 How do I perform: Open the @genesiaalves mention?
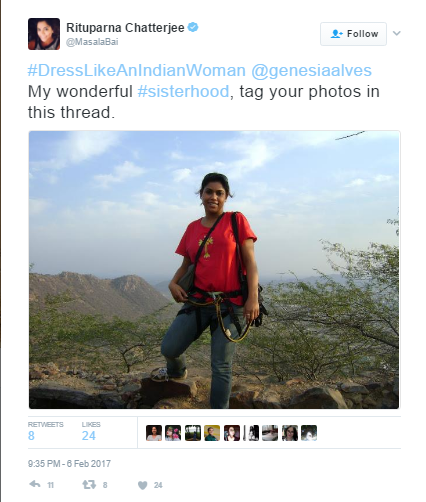(x=311, y=70)
